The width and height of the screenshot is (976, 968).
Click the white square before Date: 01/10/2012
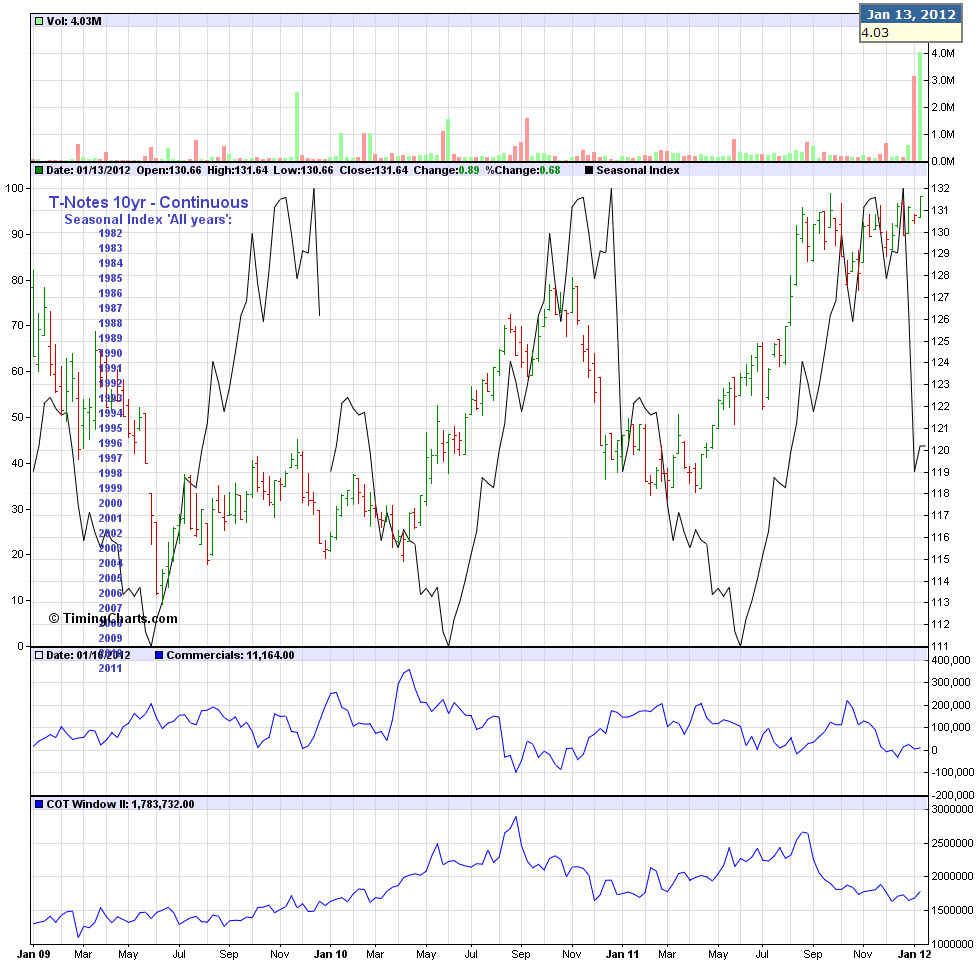point(39,655)
